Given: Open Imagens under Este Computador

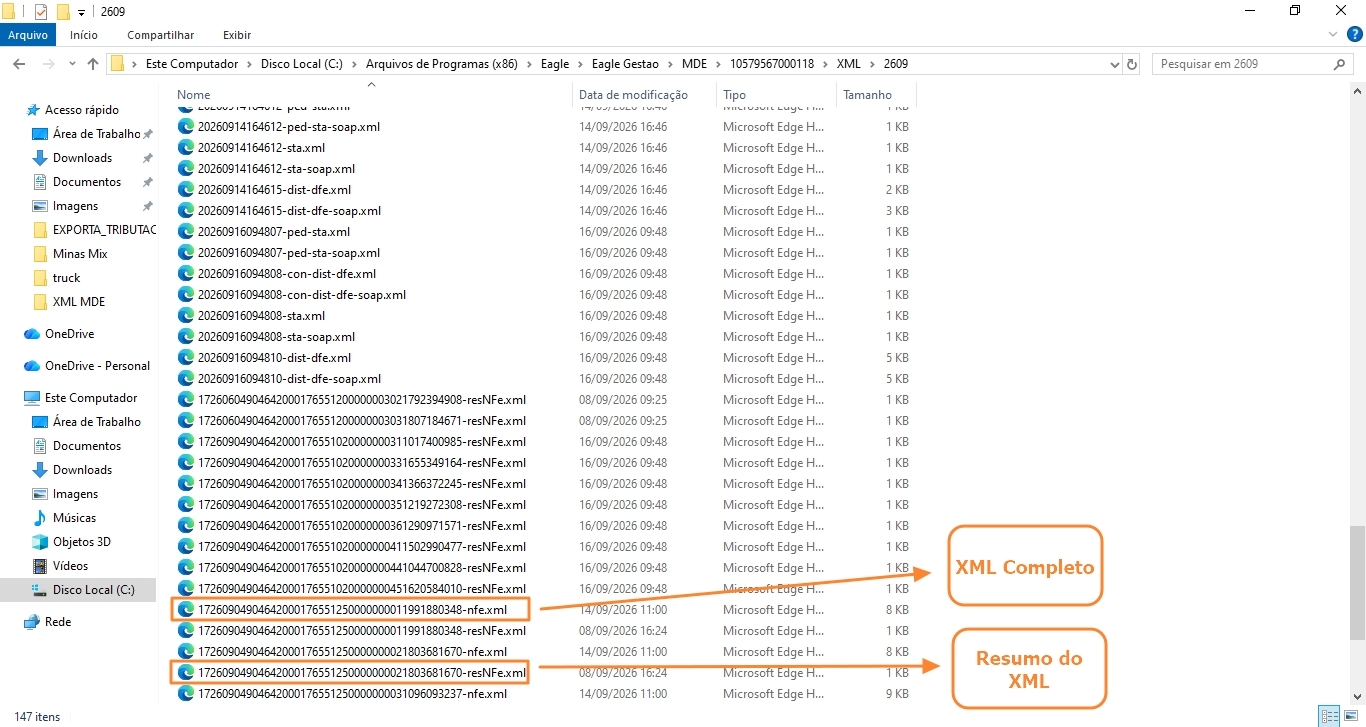Looking at the screenshot, I should (x=75, y=494).
